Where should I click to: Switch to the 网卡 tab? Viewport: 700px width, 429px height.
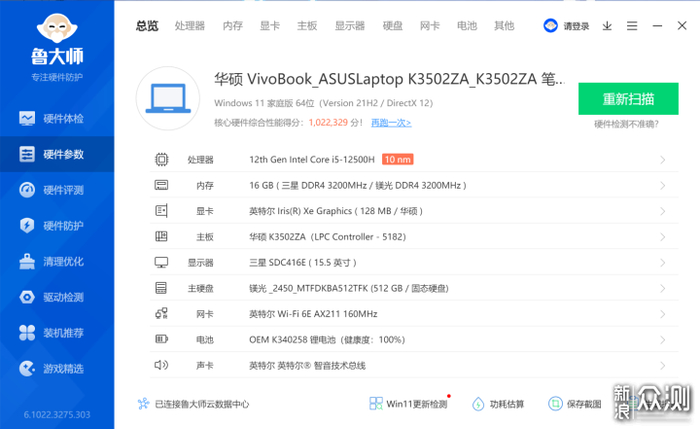tap(430, 26)
